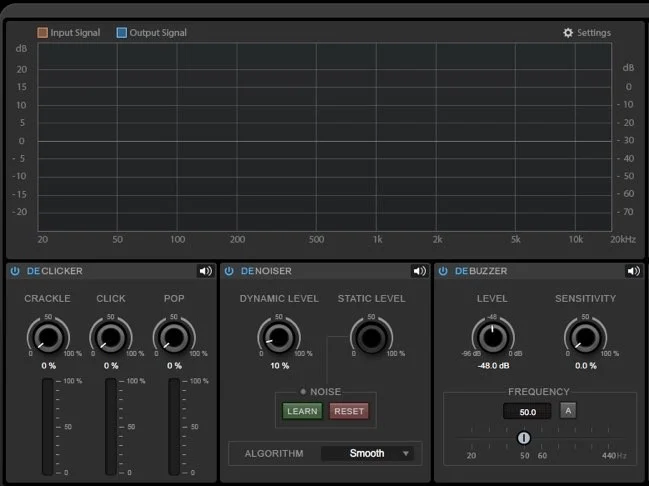Click the FREQUENCY section label
Screen dimensions: 649x486
click(538, 392)
